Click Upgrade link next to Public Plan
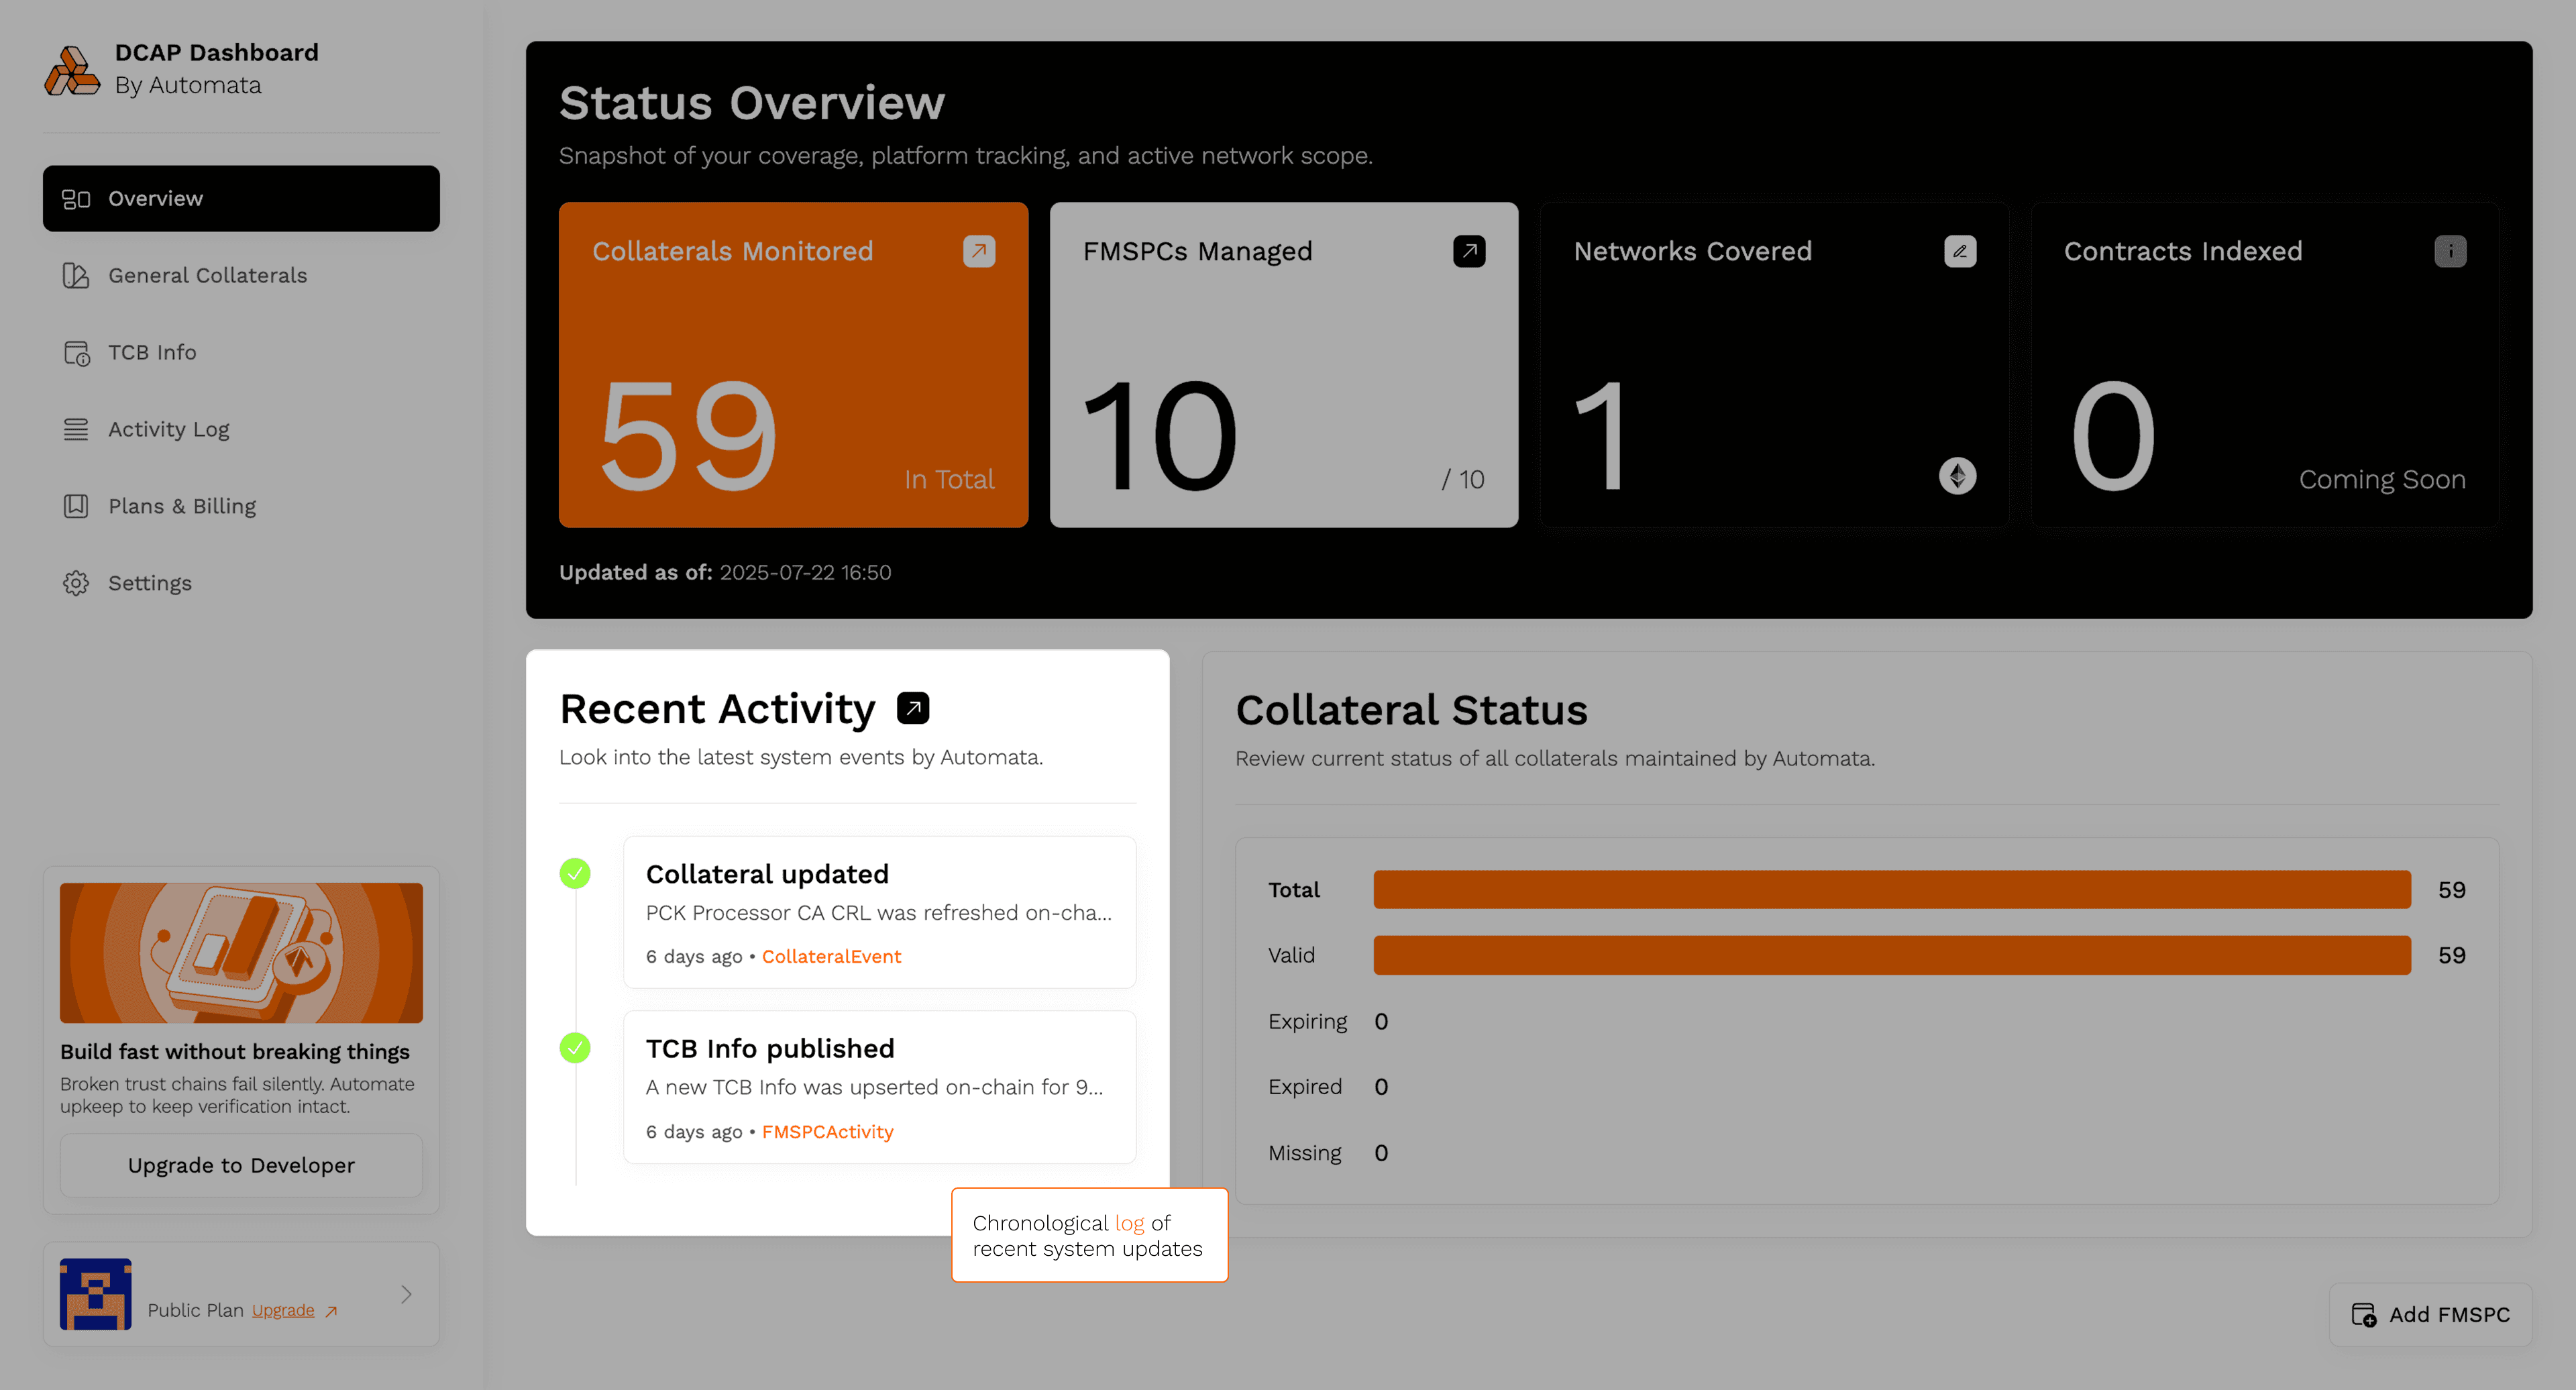Viewport: 2576px width, 1390px height. coord(283,1310)
